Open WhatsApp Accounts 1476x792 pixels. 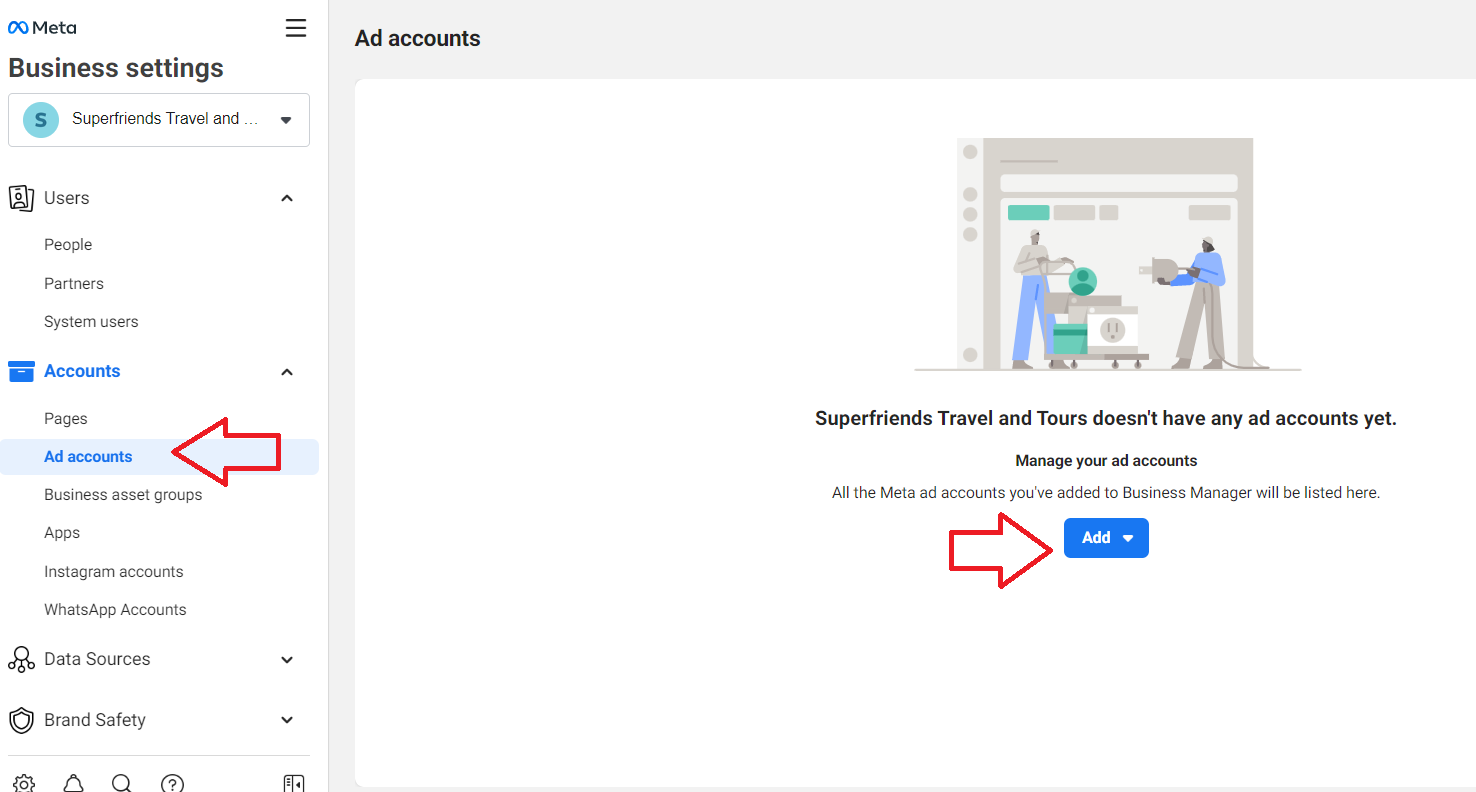click(x=115, y=610)
